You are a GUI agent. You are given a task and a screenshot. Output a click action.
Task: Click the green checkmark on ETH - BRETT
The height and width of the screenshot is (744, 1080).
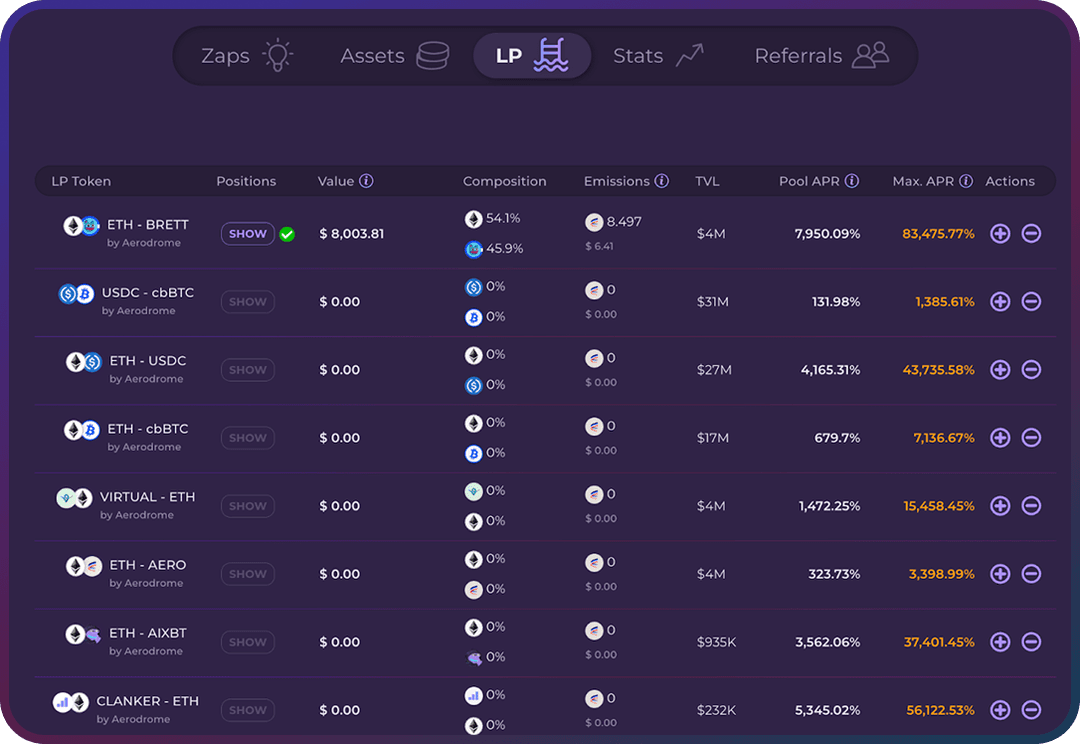click(287, 234)
